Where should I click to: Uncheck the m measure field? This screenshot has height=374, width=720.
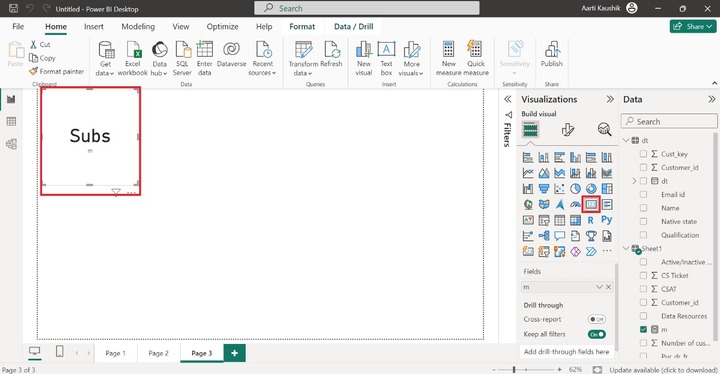pos(643,329)
